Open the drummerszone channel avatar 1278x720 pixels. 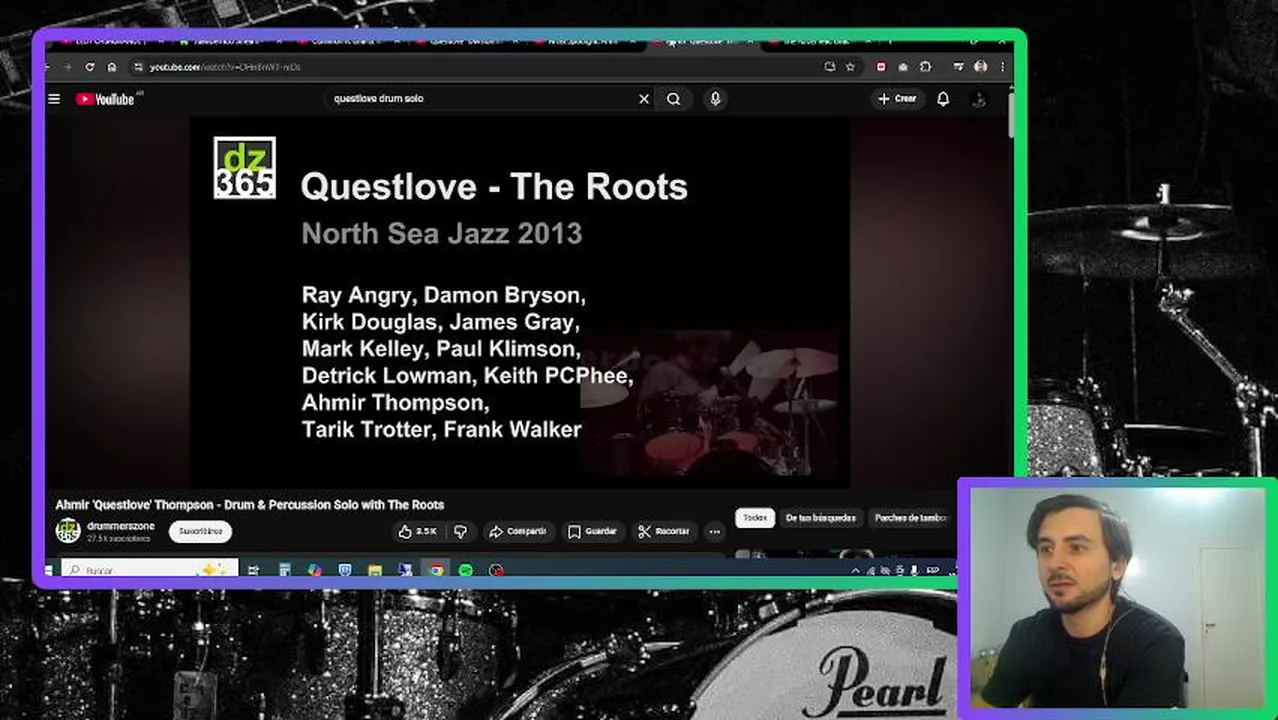[x=68, y=531]
